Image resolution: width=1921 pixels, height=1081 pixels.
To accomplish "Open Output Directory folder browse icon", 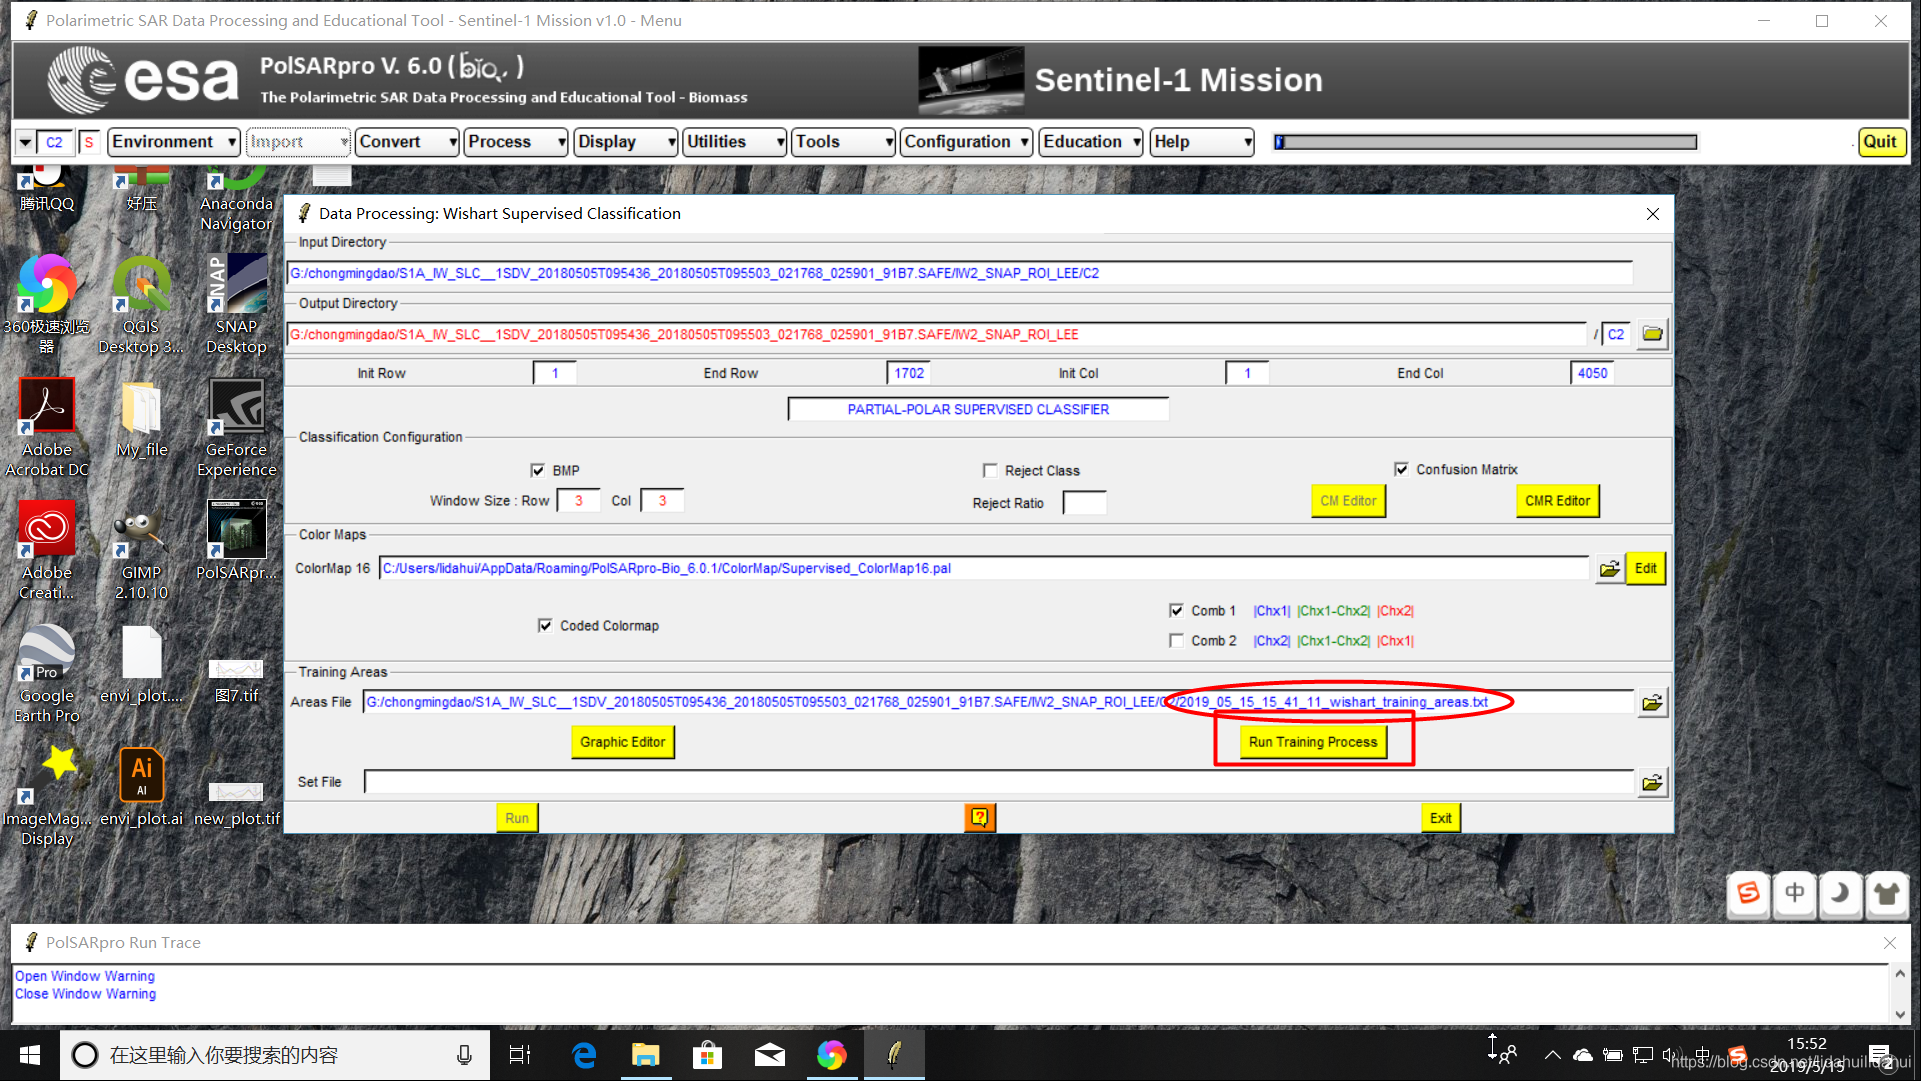I will [x=1652, y=334].
